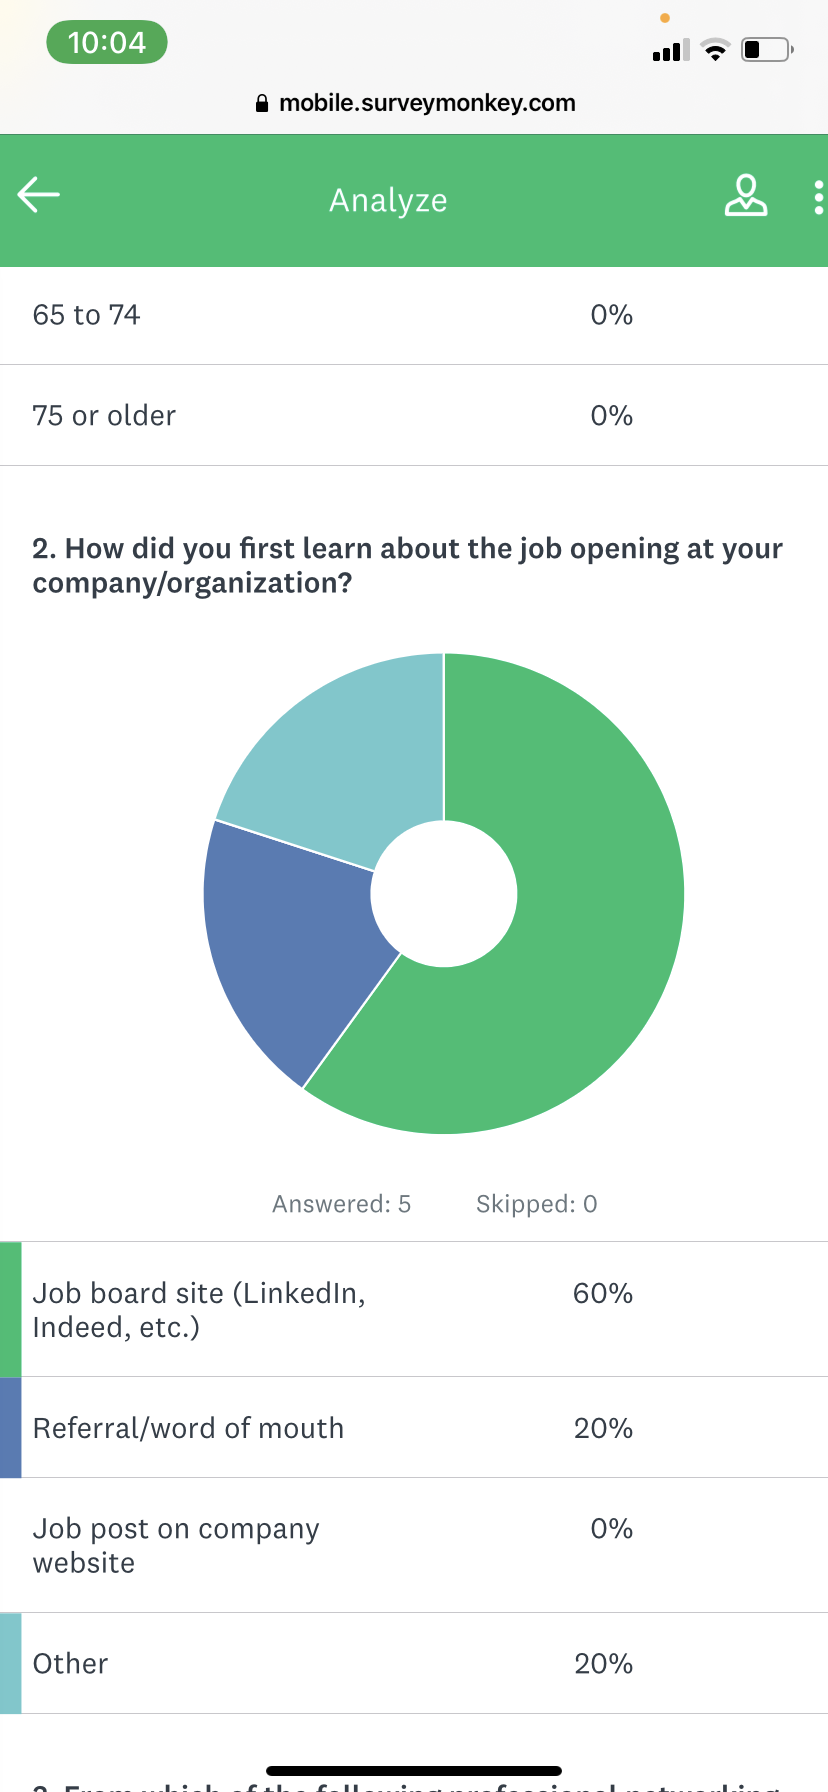Tap the home indicator bar at bottom

pyautogui.click(x=414, y=1770)
